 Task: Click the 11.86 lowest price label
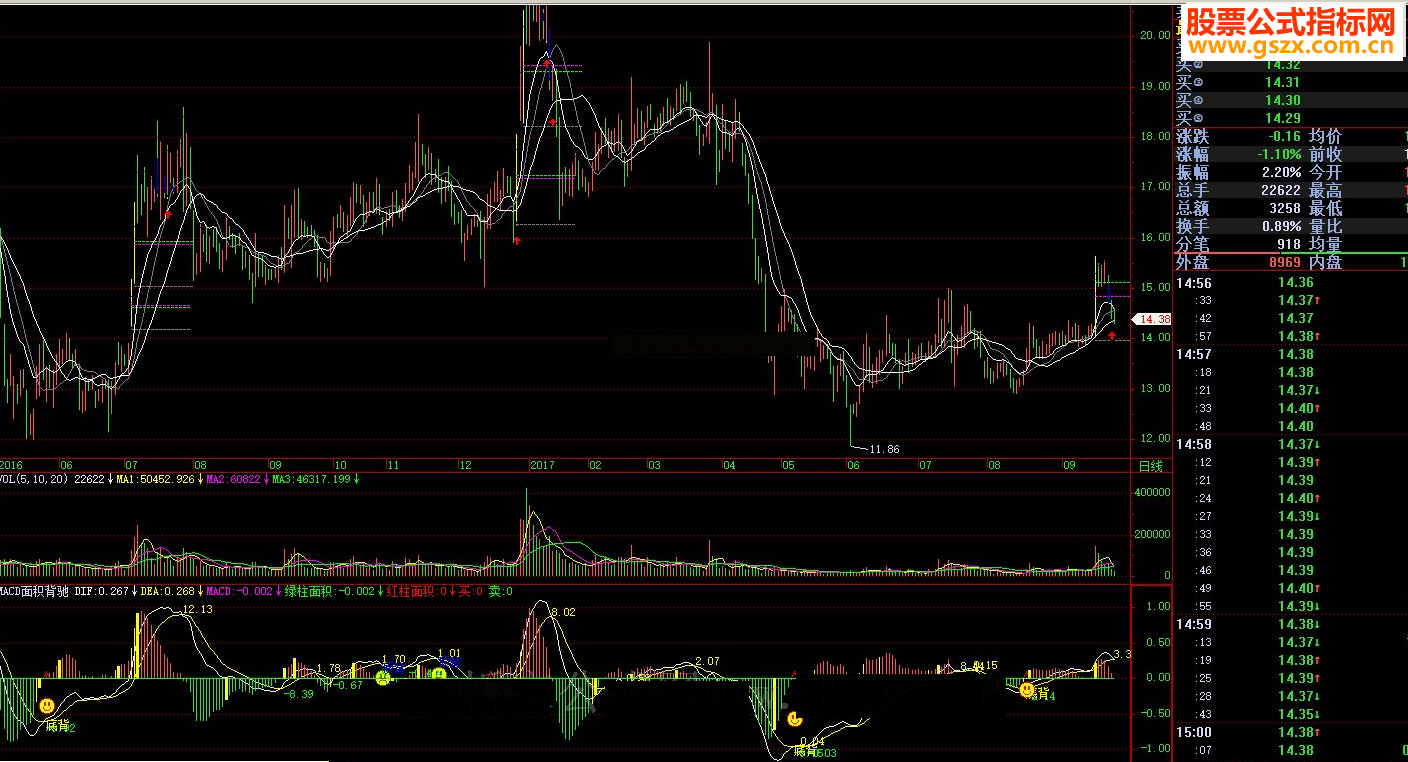pos(885,449)
